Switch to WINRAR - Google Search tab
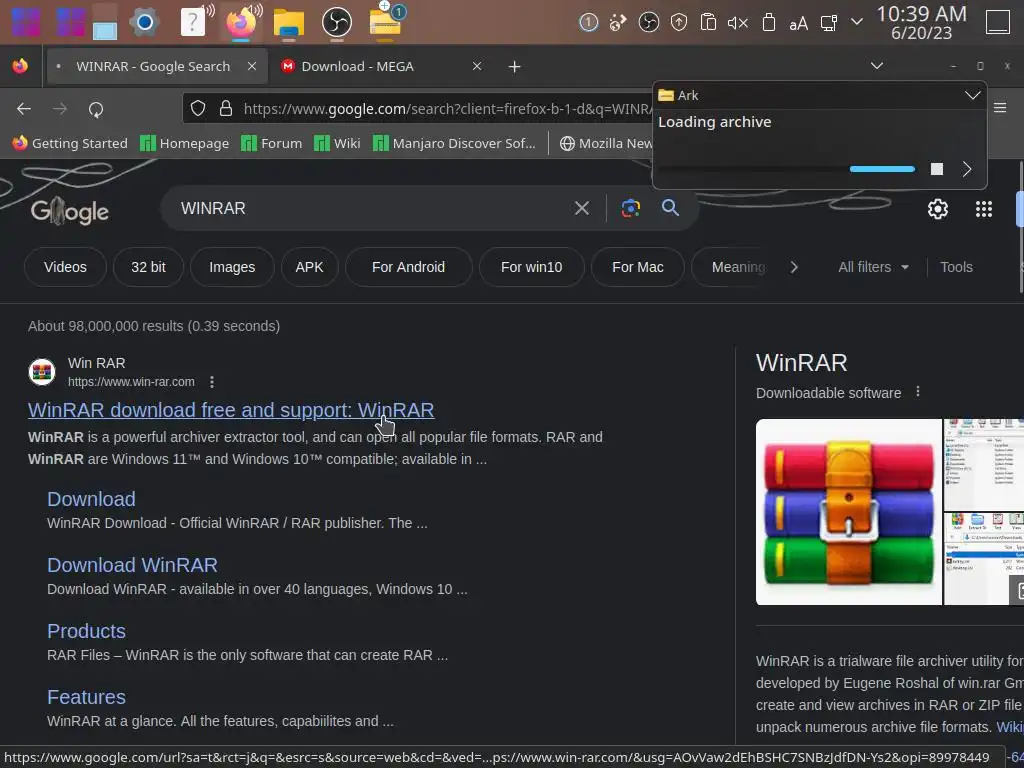 coord(155,66)
